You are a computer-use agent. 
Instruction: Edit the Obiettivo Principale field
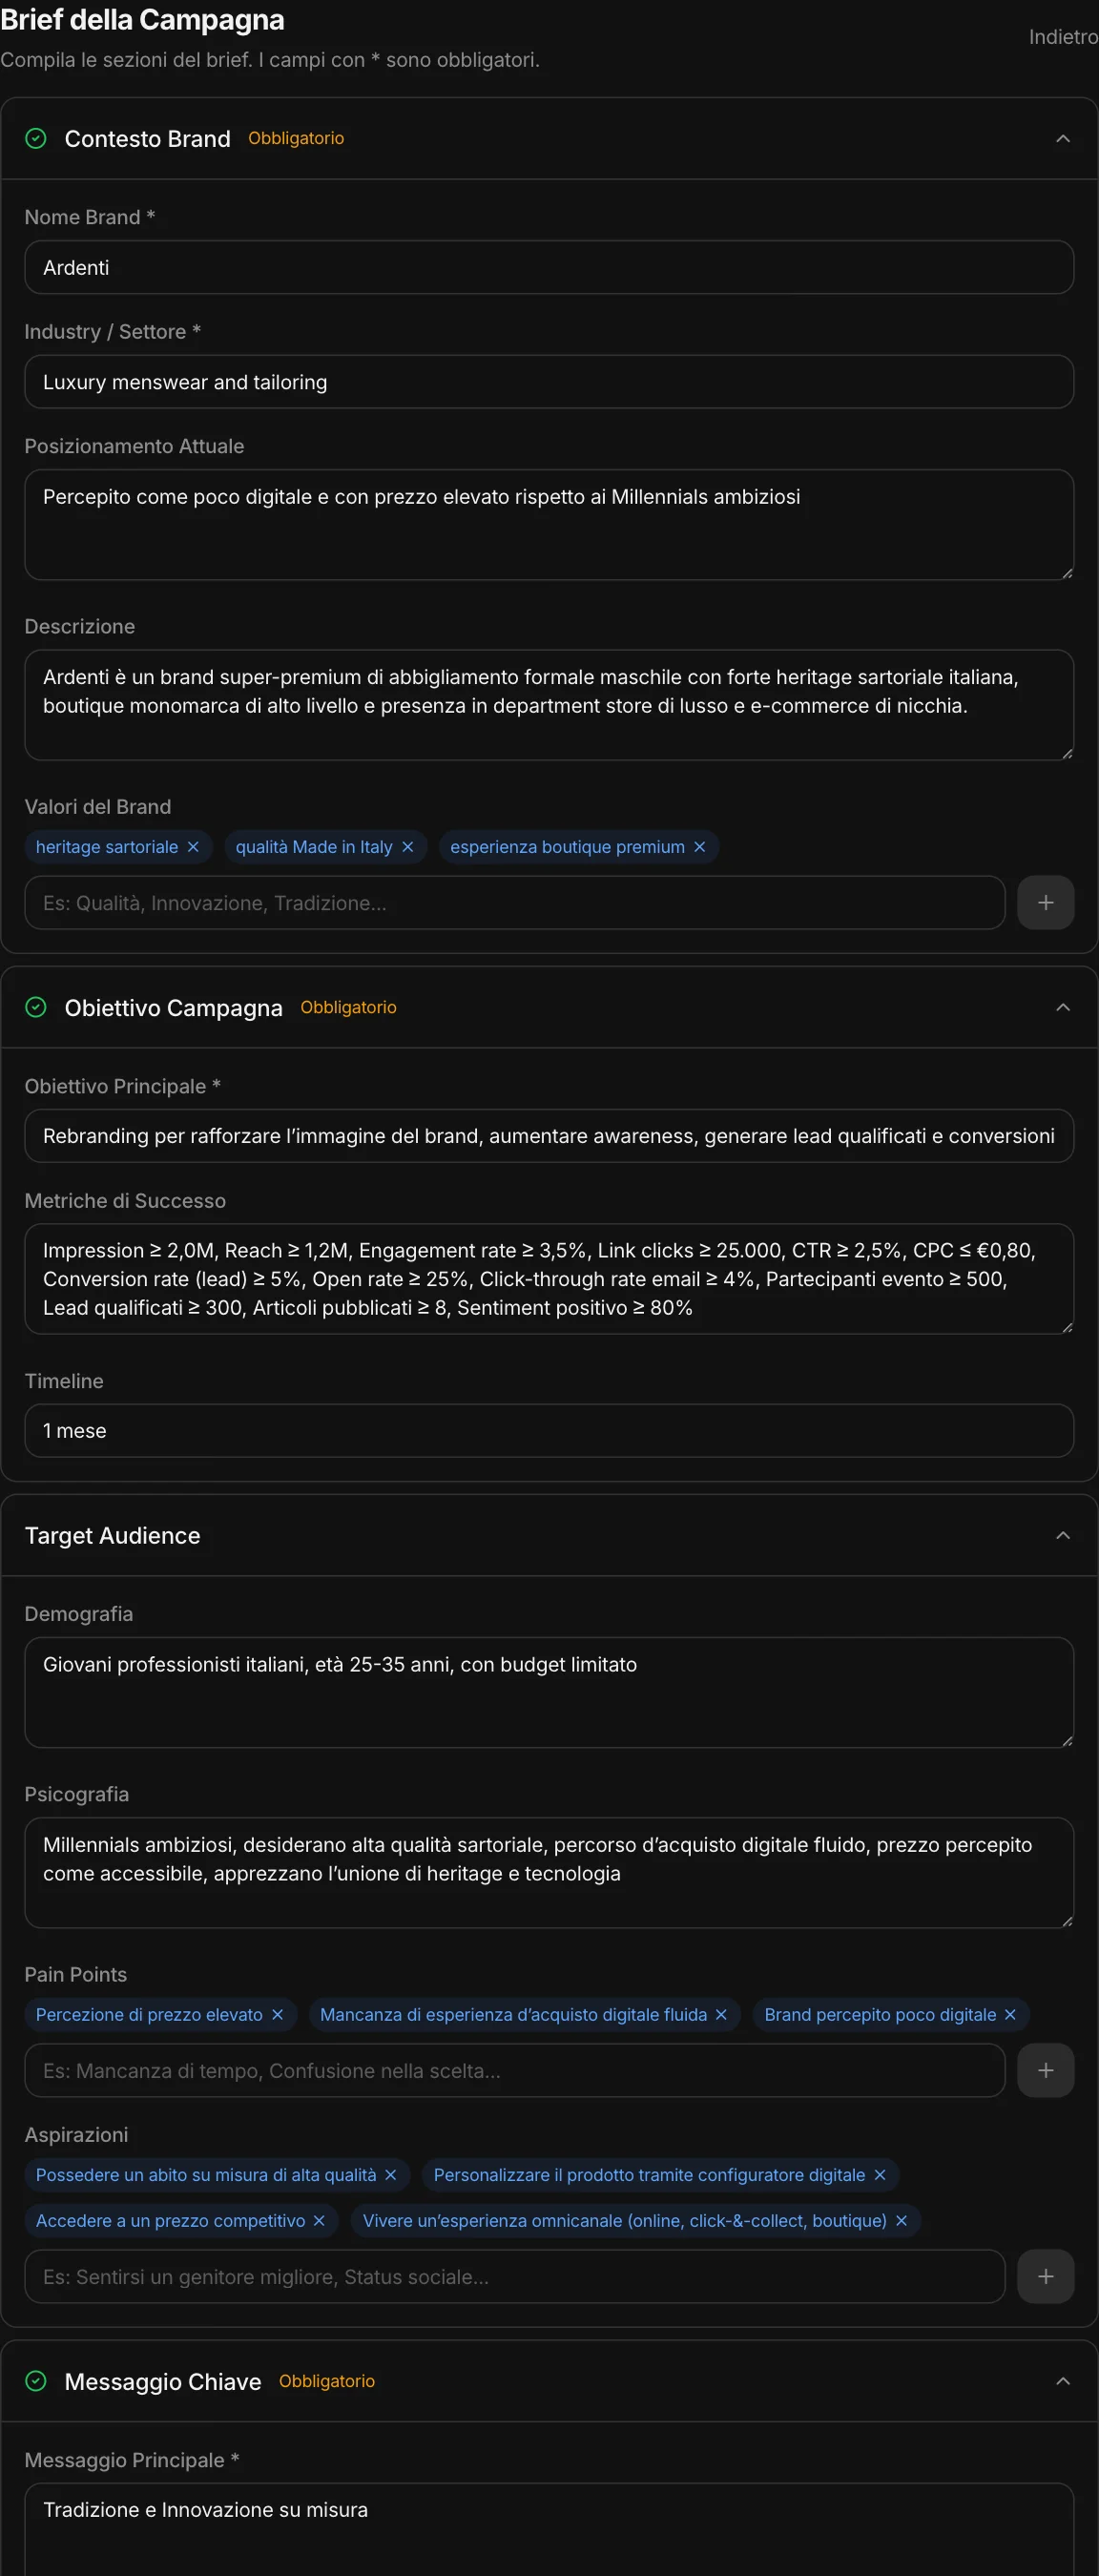549,1136
